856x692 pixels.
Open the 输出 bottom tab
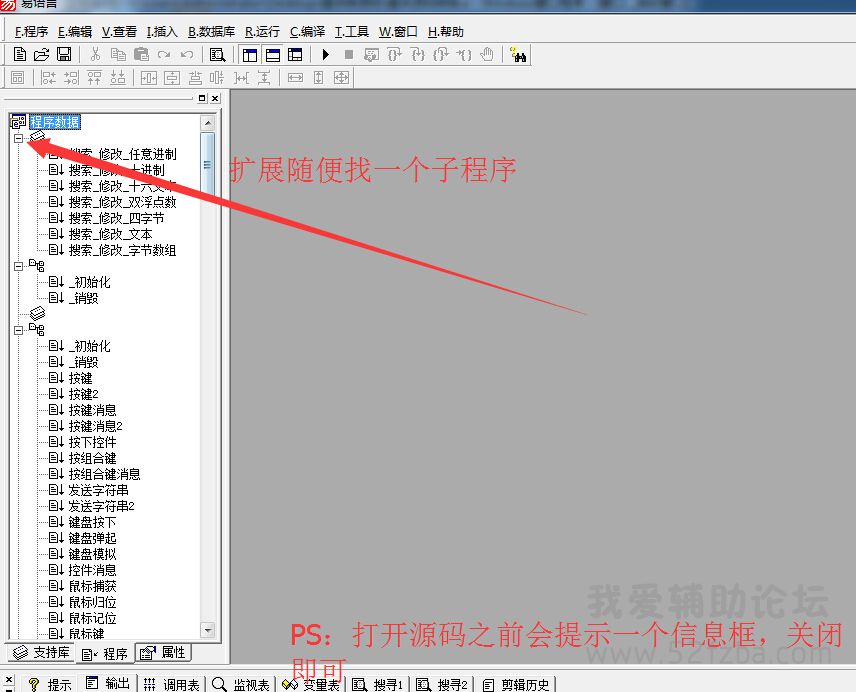[x=108, y=683]
